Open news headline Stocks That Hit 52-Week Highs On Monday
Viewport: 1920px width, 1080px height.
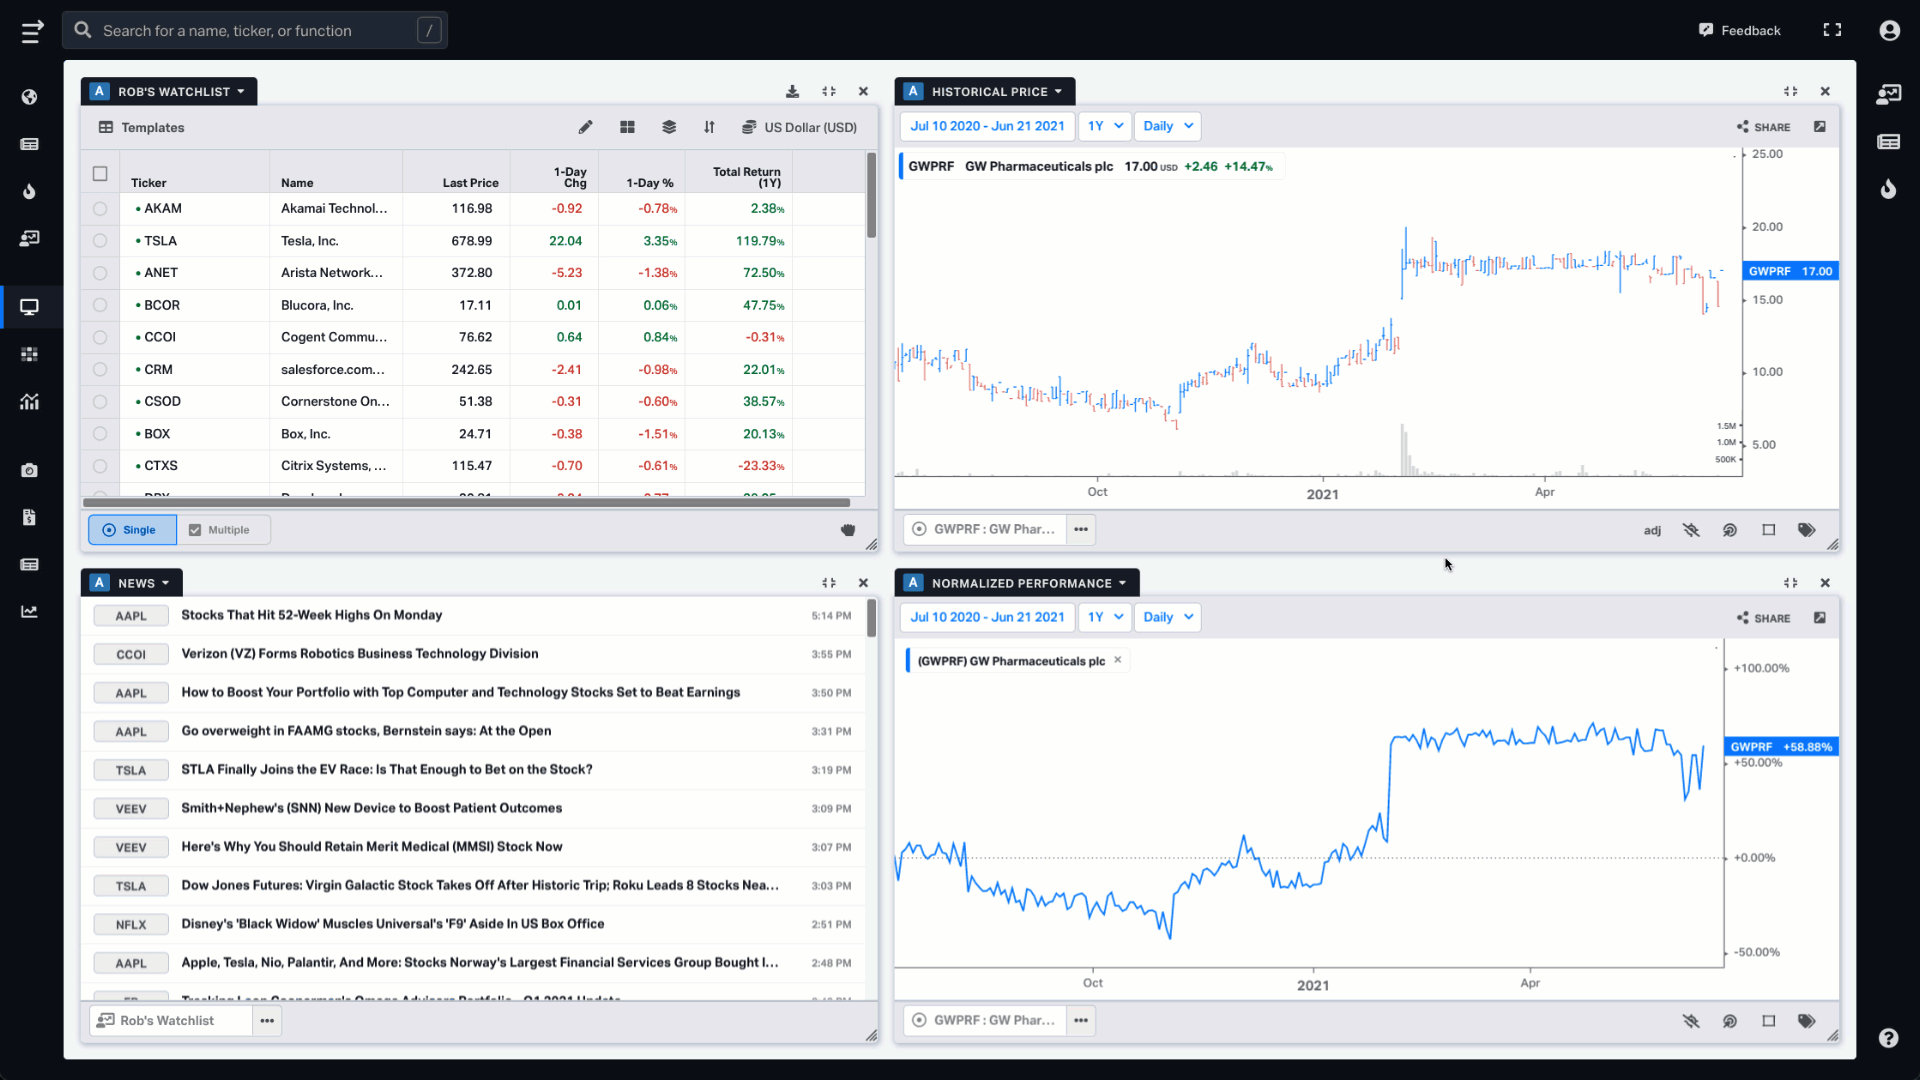(311, 615)
